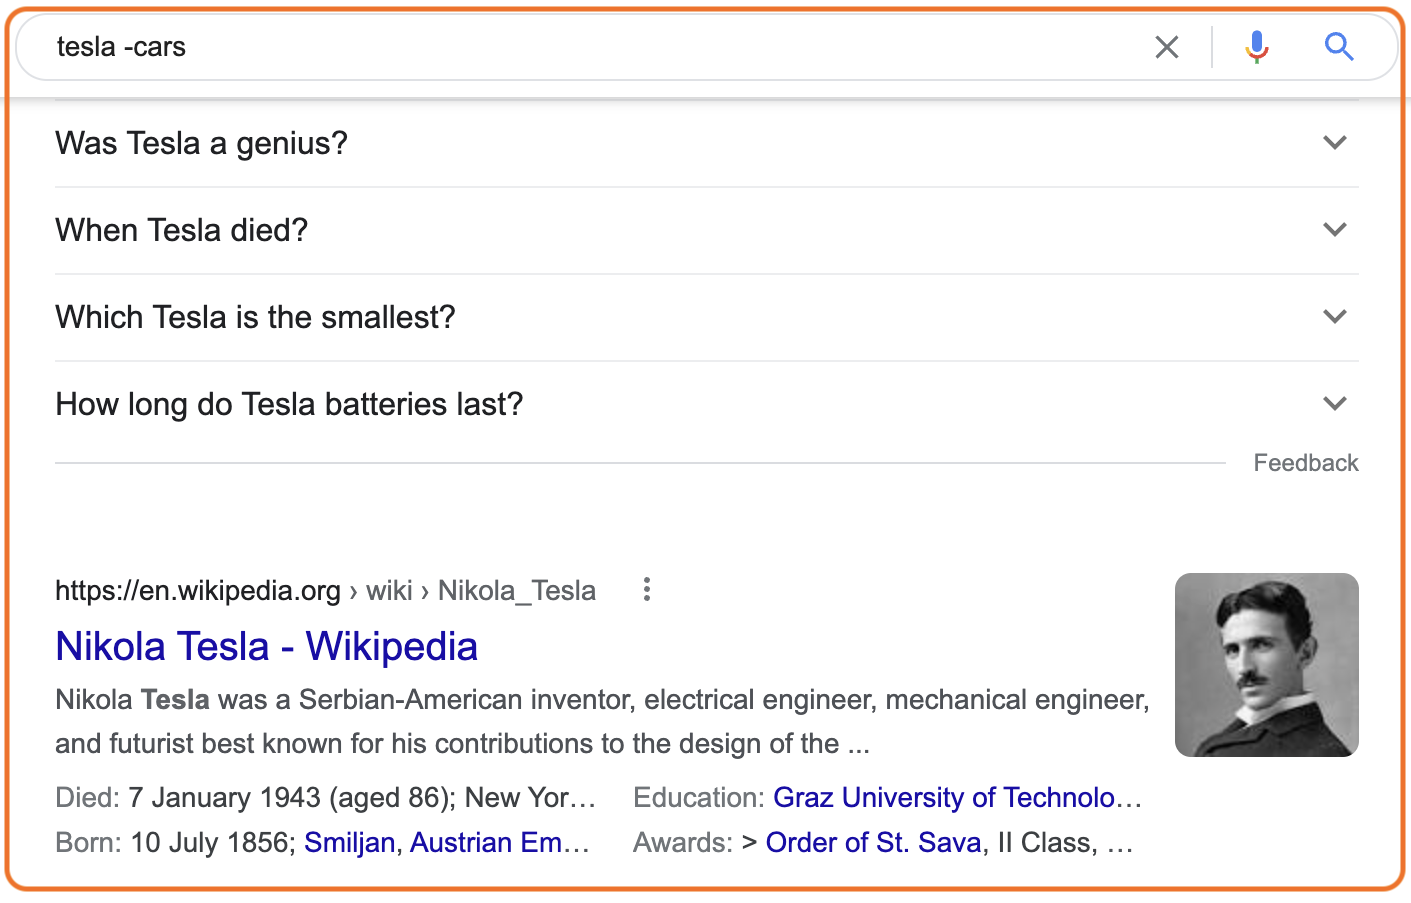
Task: Open the Nikola Tesla portrait thumbnail
Action: tap(1267, 665)
